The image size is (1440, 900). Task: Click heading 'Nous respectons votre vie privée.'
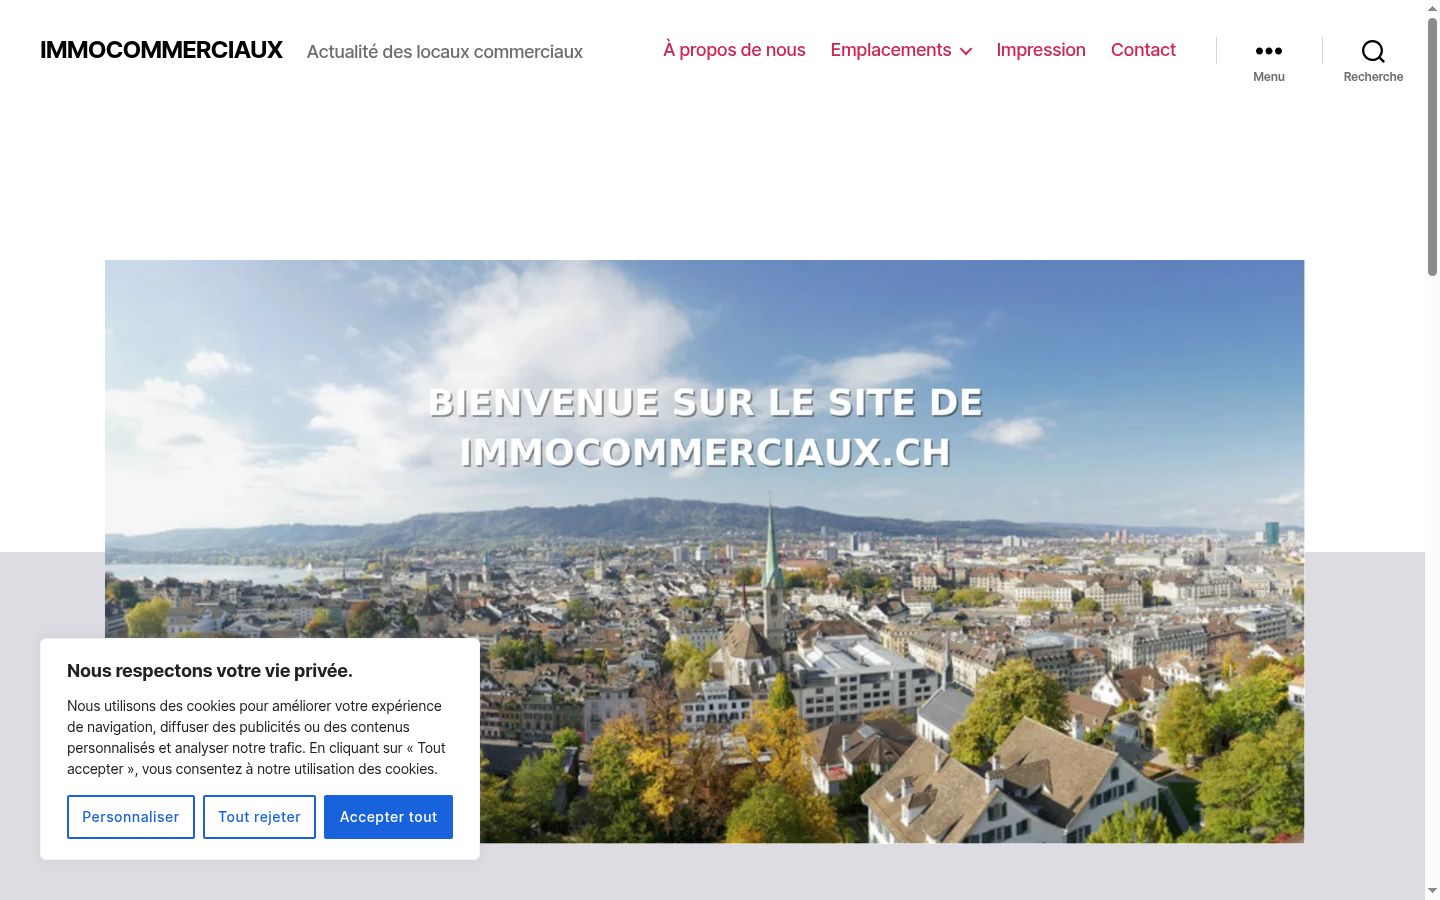[x=210, y=671]
